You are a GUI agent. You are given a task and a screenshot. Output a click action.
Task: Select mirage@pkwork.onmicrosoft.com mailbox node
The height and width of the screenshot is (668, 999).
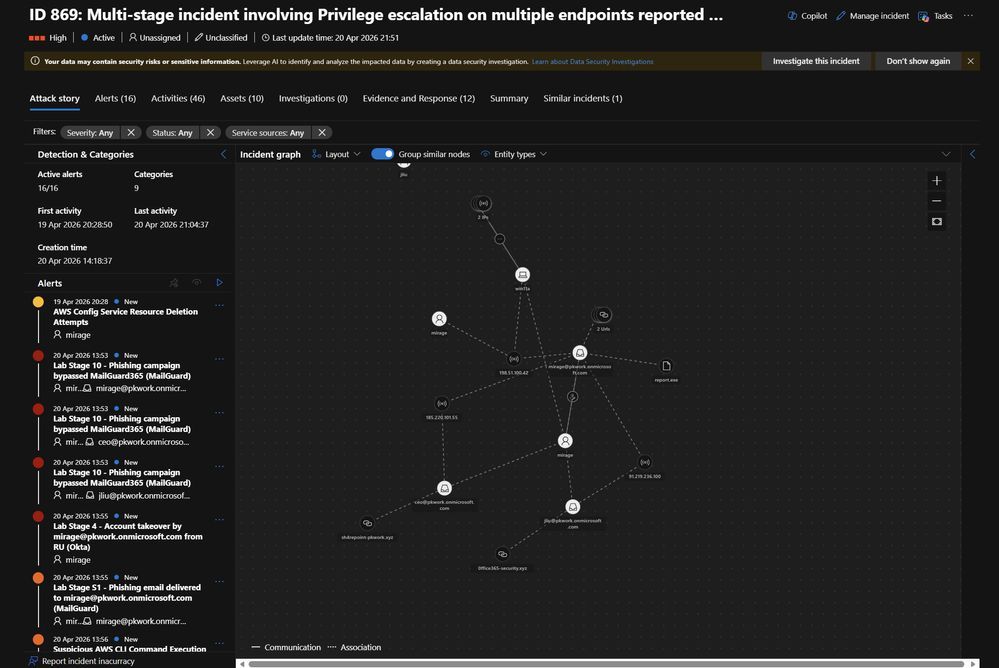pyautogui.click(x=579, y=352)
